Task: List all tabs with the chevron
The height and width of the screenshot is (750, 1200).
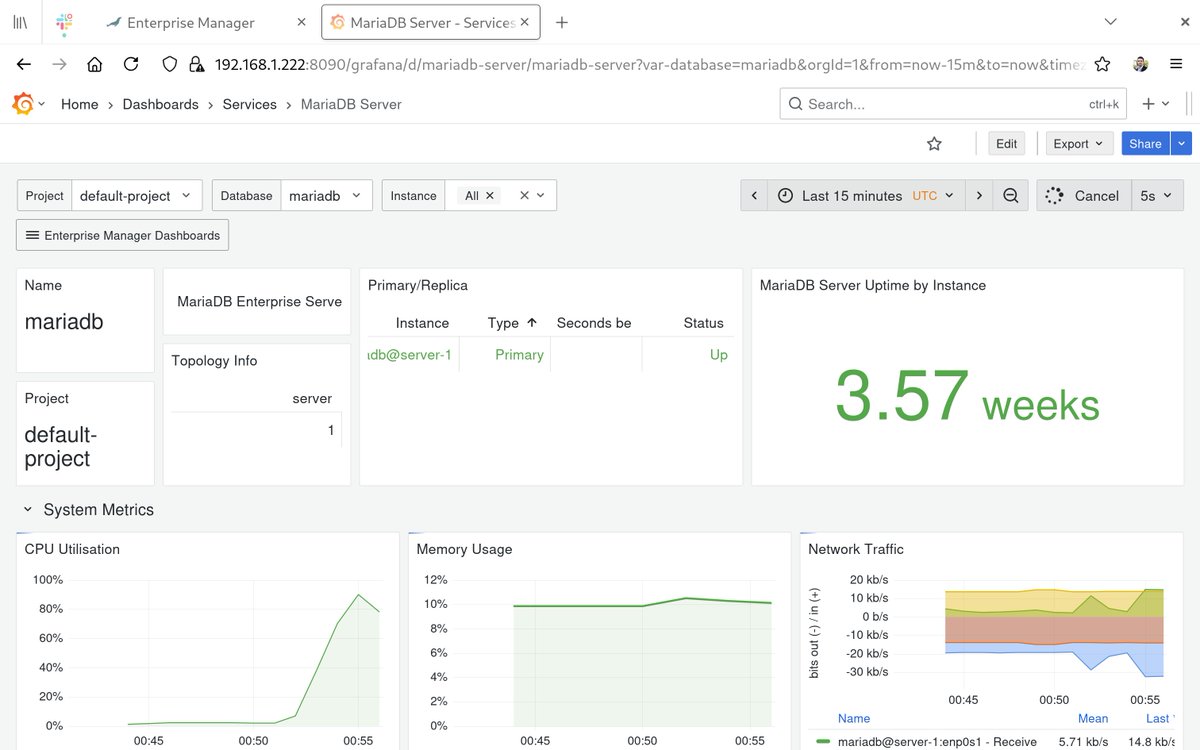Action: point(1110,22)
